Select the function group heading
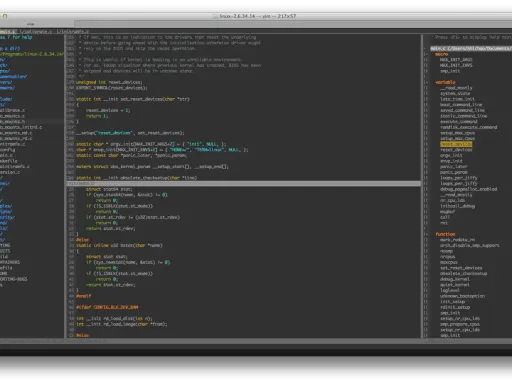 445,234
